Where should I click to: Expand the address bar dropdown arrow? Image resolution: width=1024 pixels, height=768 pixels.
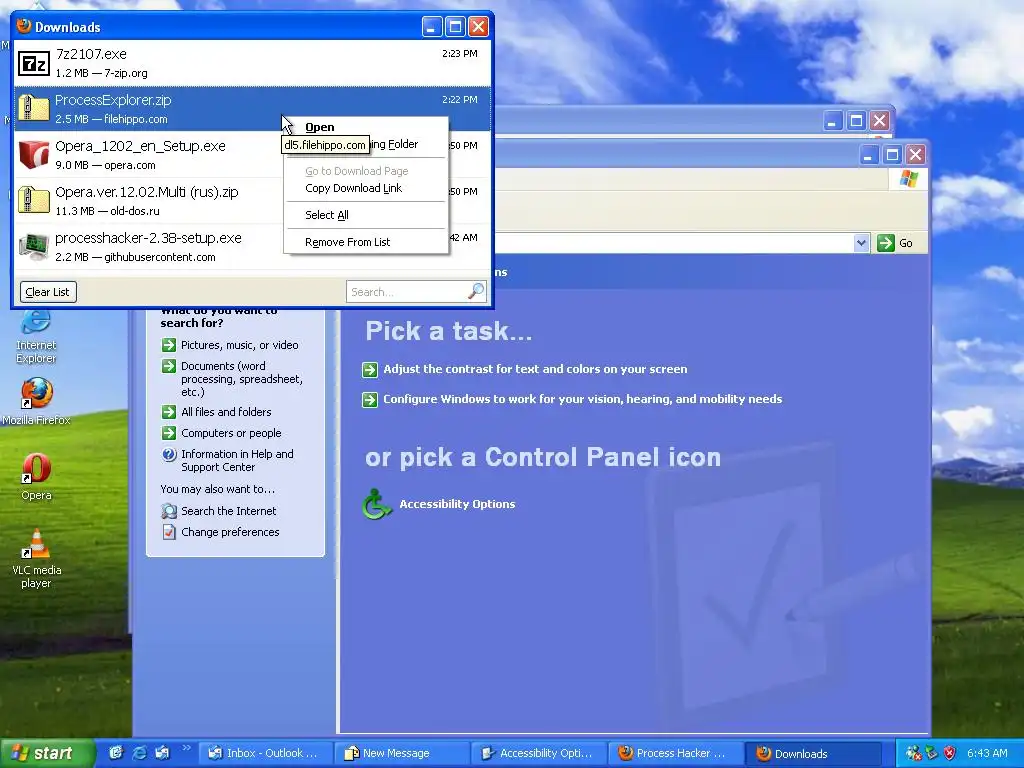coord(861,243)
